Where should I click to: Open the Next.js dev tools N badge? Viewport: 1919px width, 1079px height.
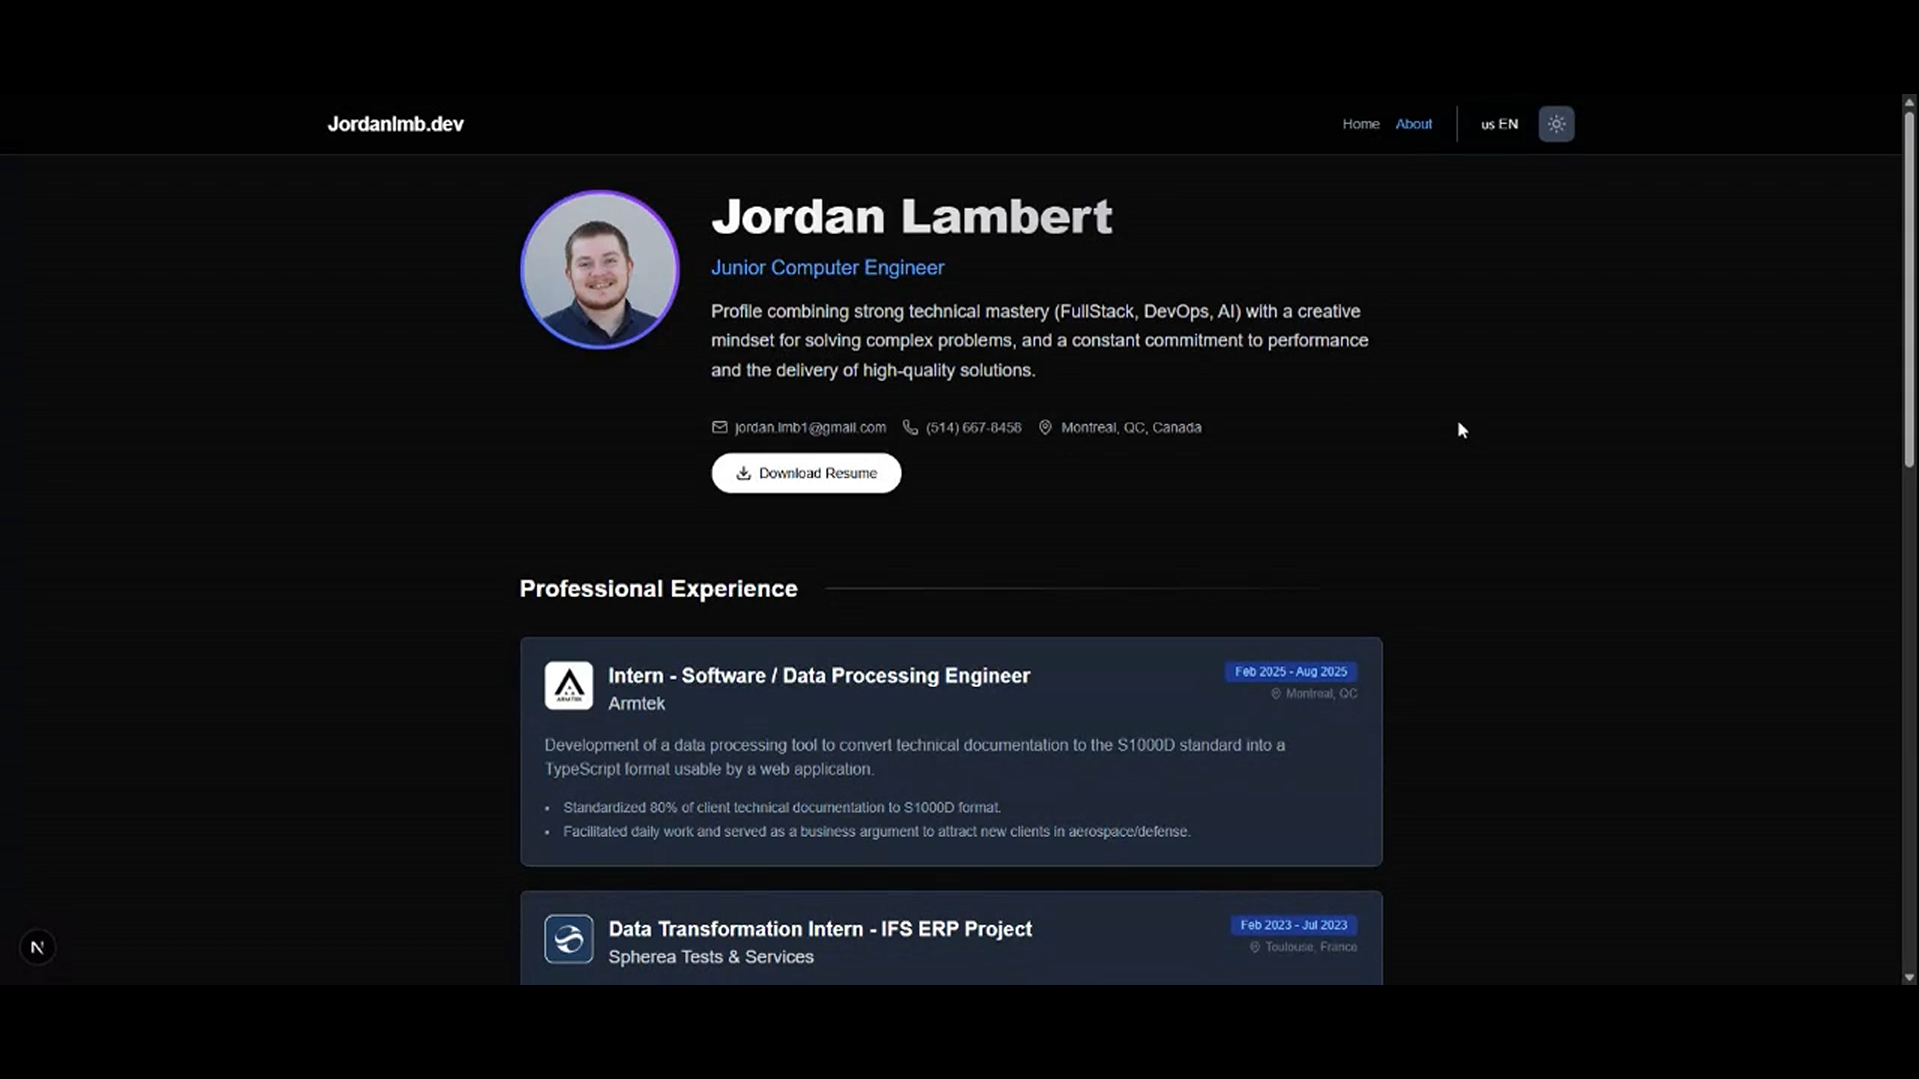pyautogui.click(x=37, y=947)
